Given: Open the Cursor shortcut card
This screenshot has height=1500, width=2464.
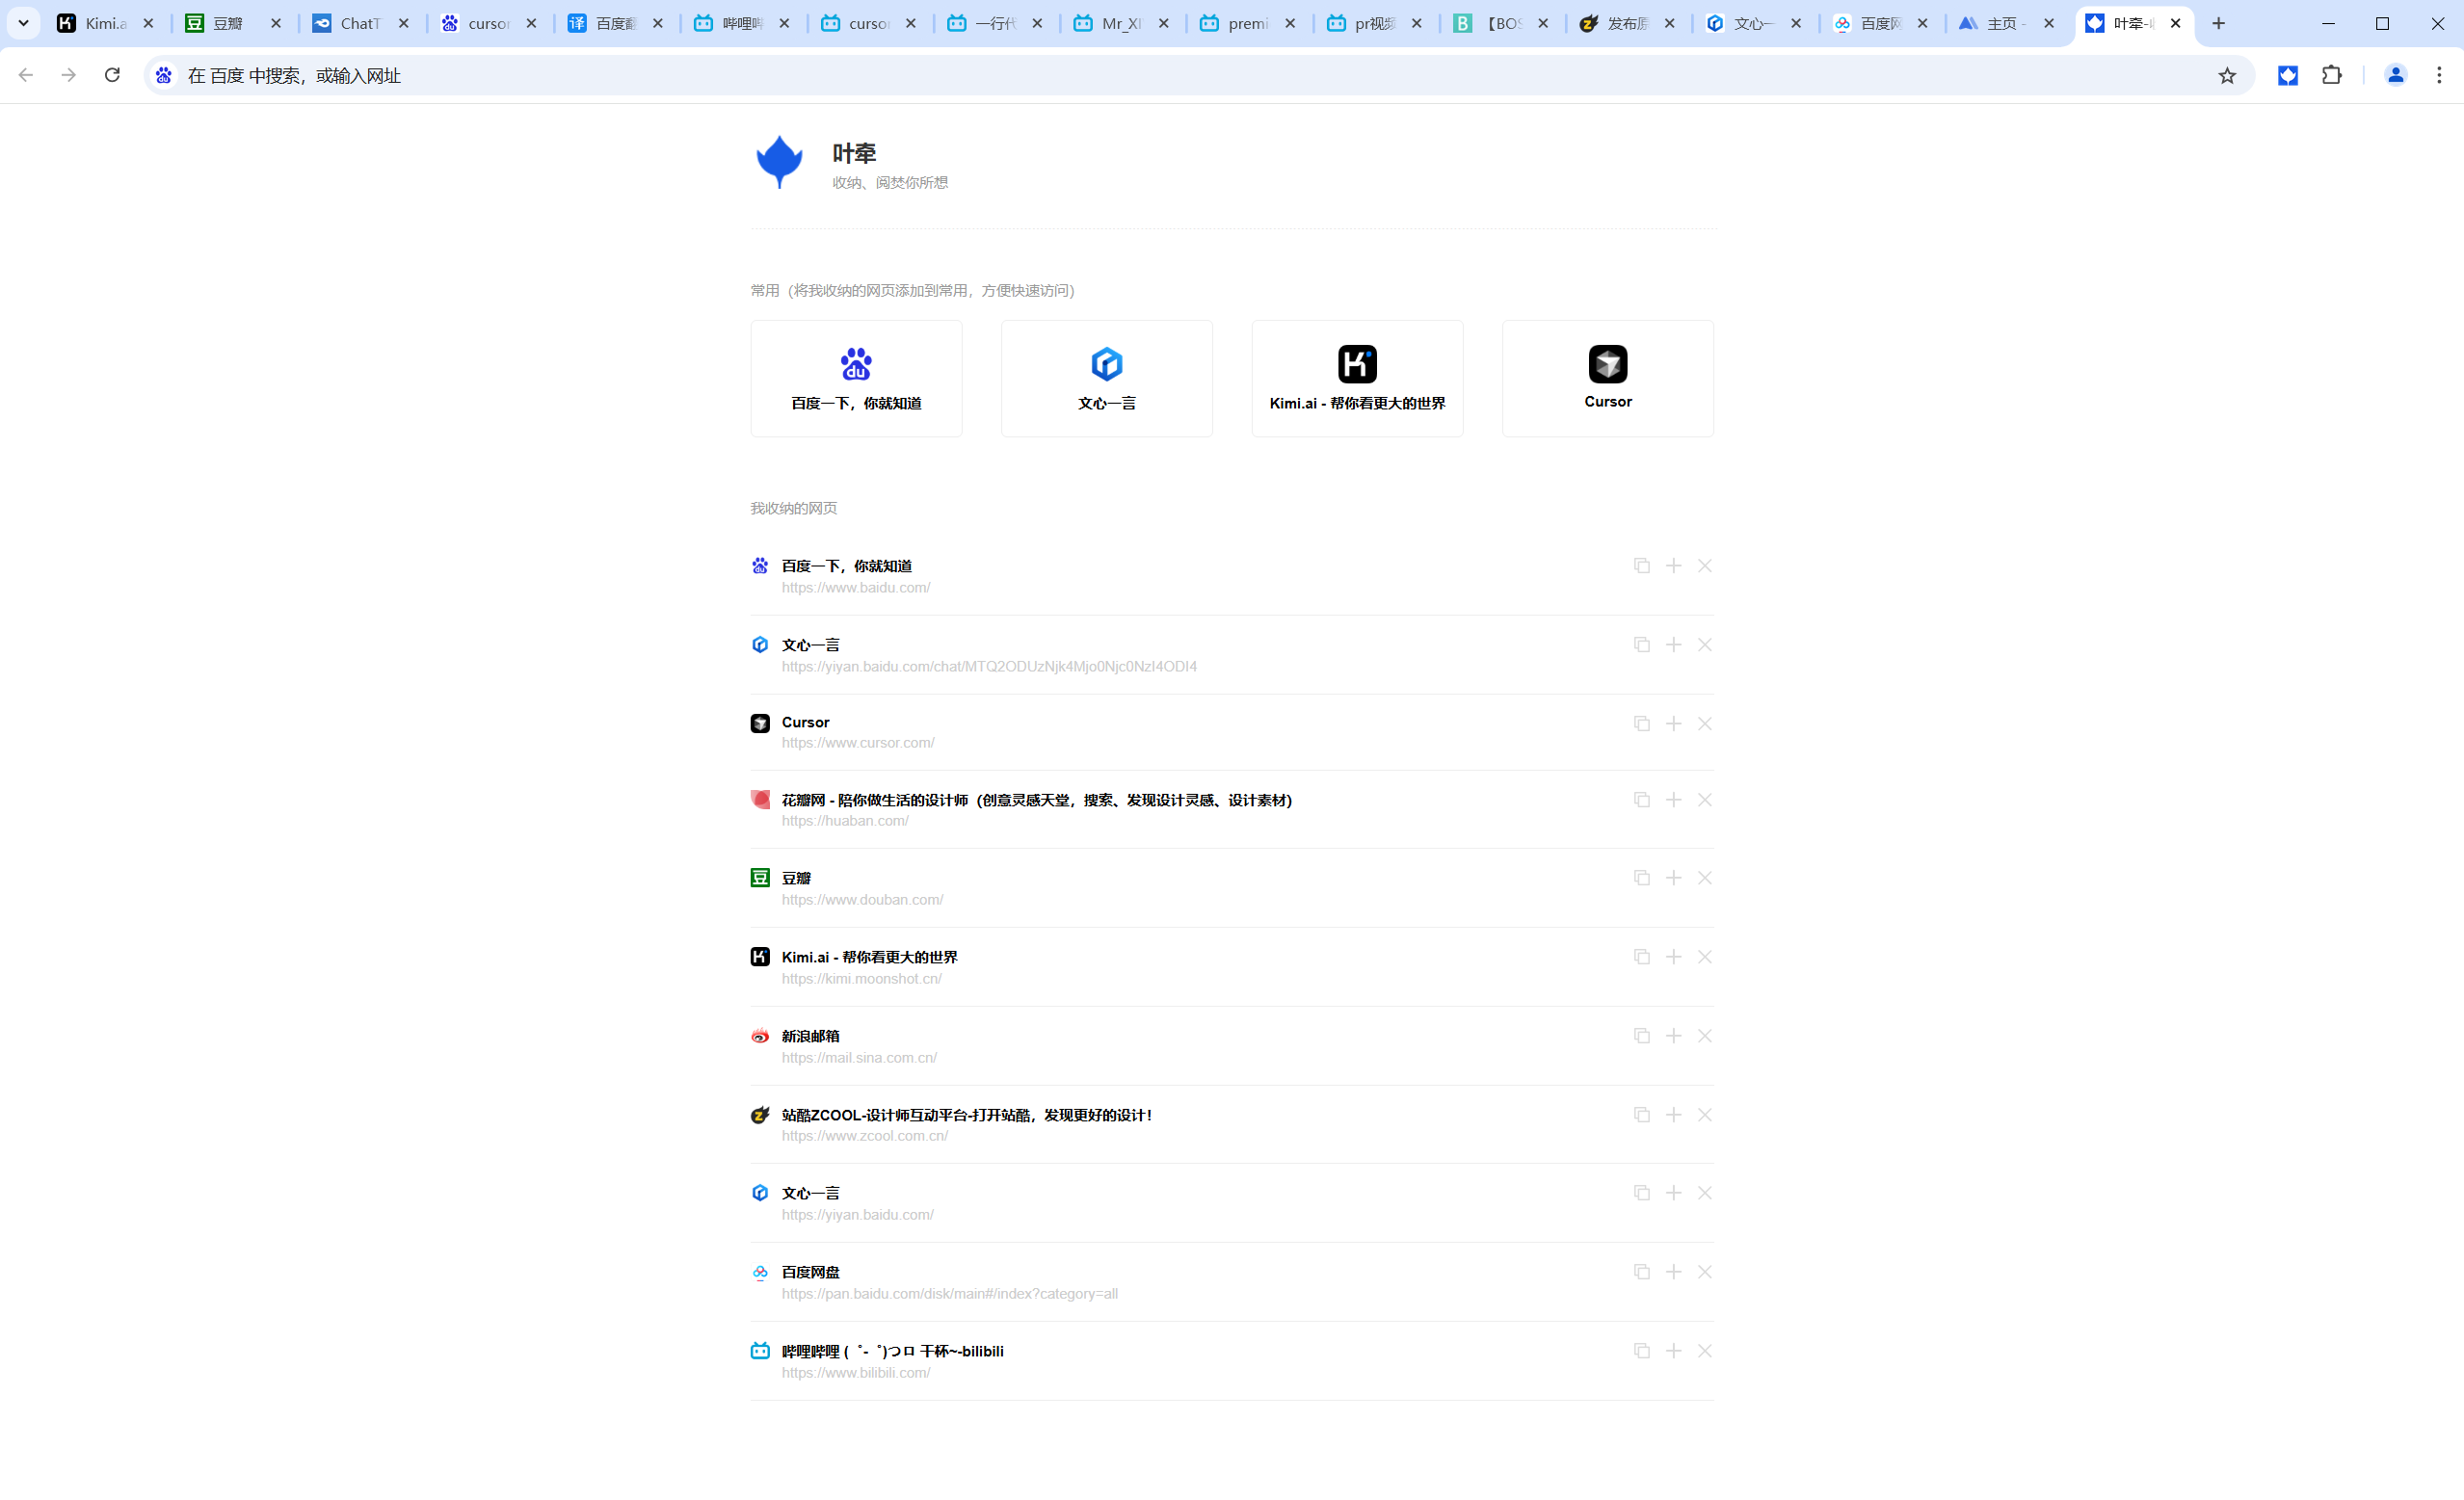Looking at the screenshot, I should click(1607, 379).
